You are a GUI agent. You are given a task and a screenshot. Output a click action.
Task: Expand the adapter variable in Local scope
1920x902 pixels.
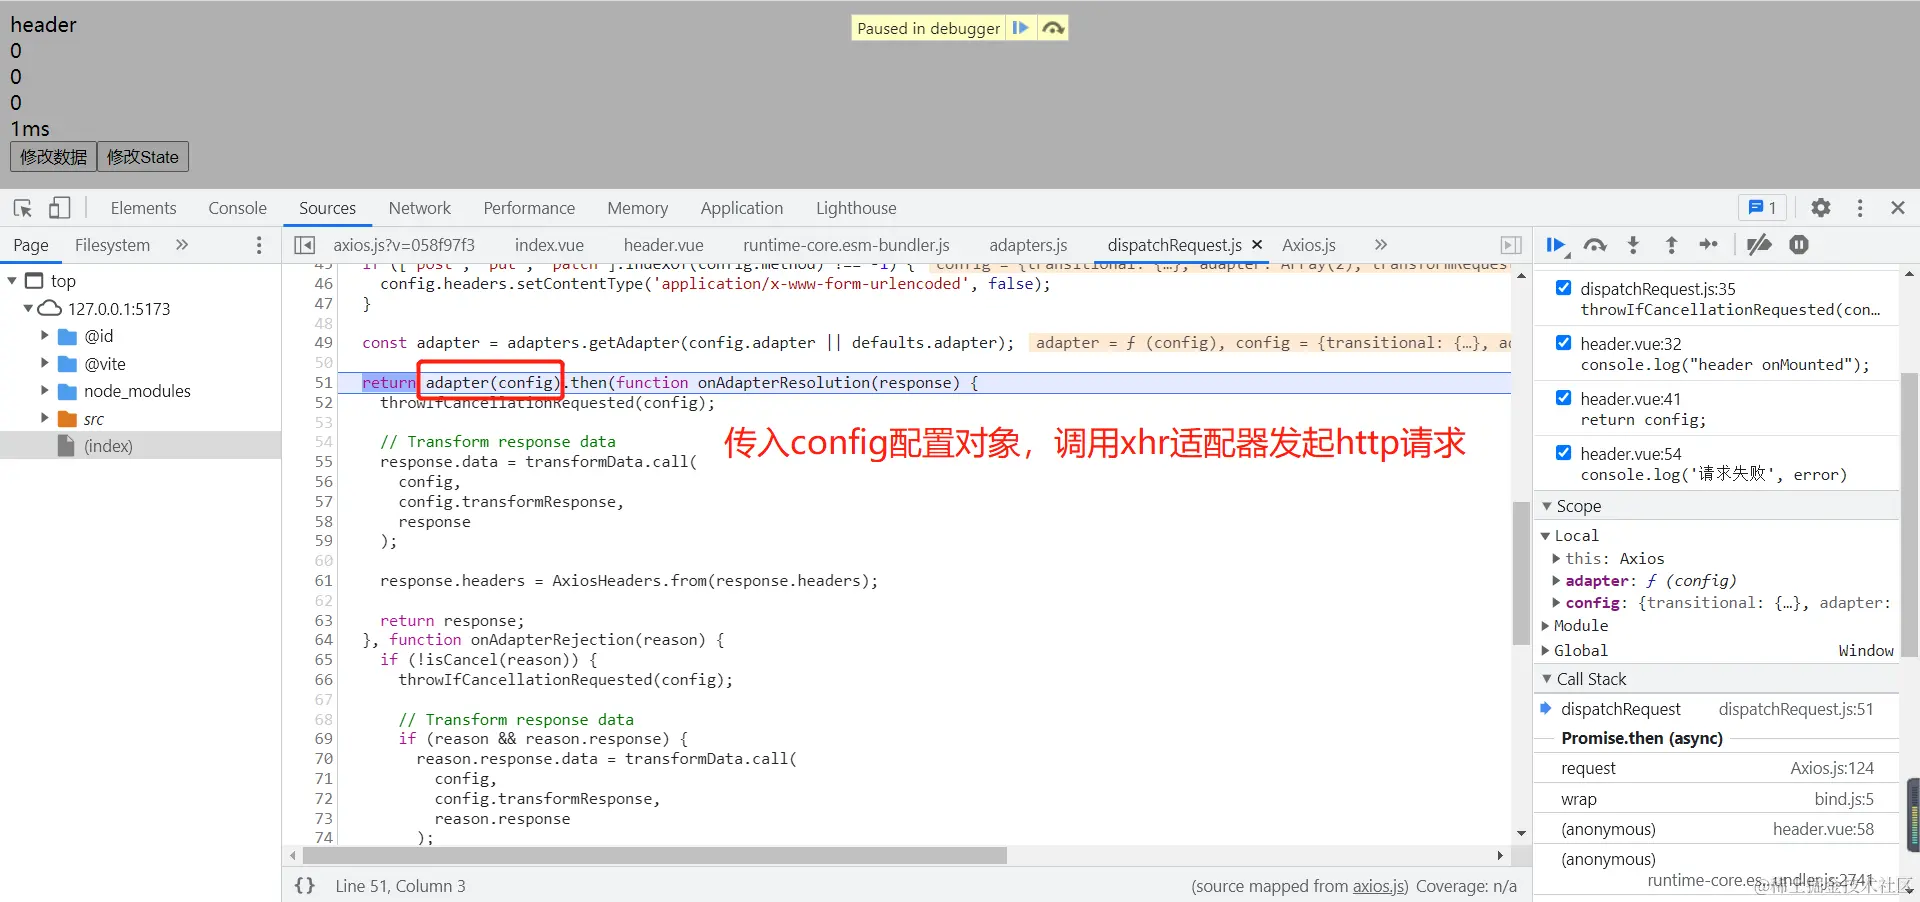(x=1556, y=581)
